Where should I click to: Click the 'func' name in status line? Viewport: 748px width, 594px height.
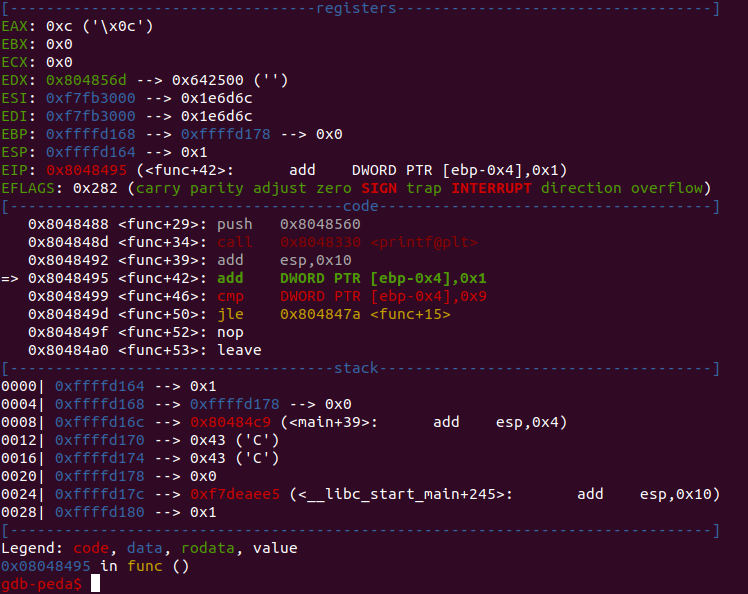pos(145,566)
